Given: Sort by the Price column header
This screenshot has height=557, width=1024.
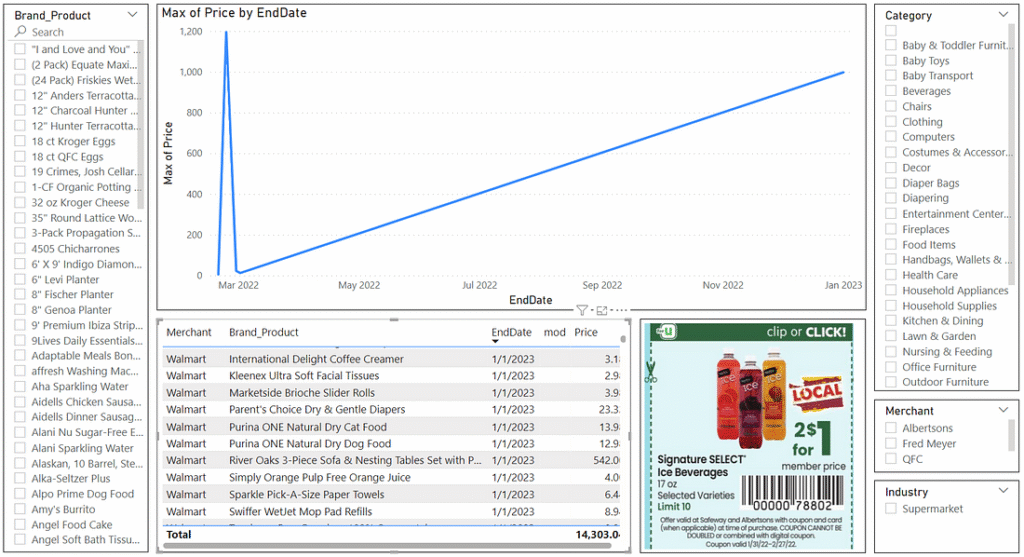Looking at the screenshot, I should tap(586, 332).
